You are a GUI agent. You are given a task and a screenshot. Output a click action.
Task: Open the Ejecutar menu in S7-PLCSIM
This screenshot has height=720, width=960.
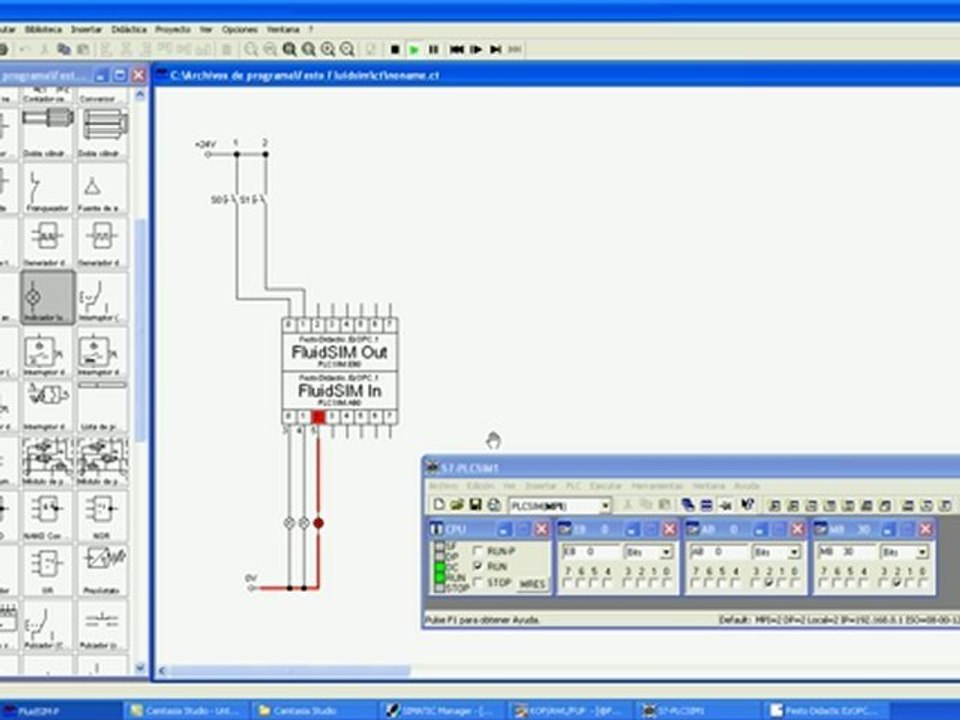pyautogui.click(x=606, y=486)
